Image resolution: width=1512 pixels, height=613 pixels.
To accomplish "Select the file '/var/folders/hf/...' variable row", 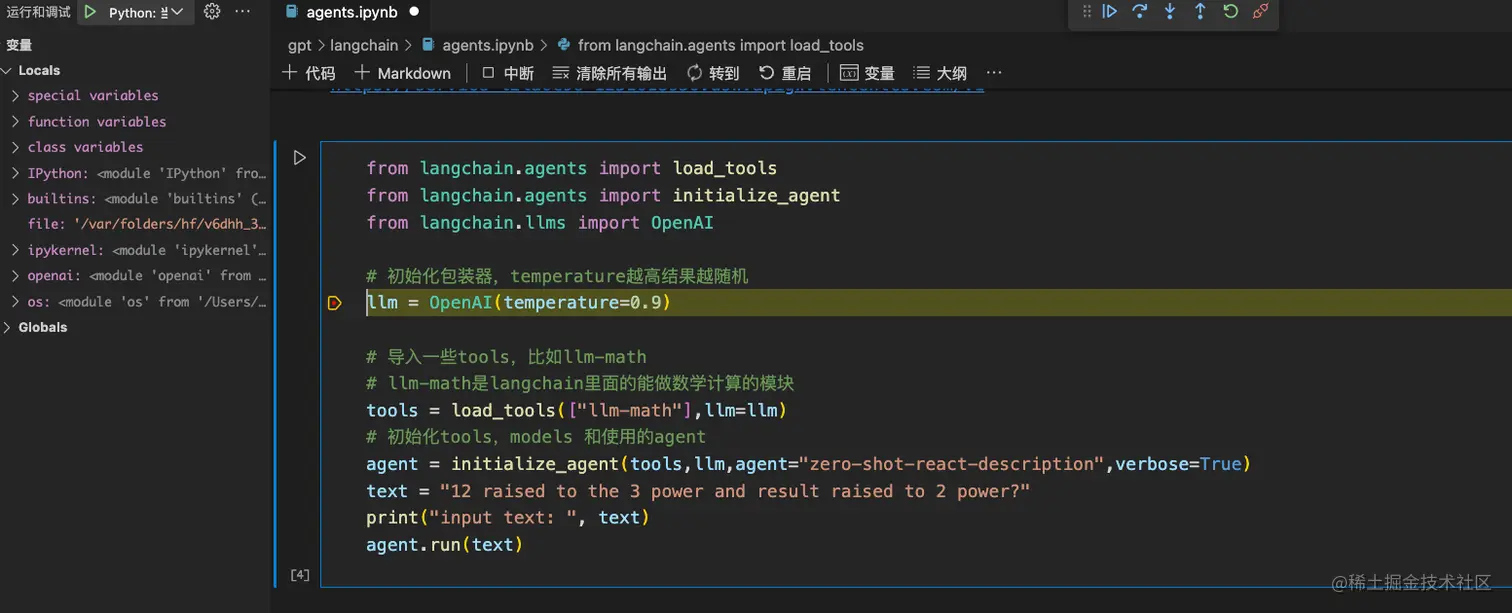I will pyautogui.click(x=135, y=224).
